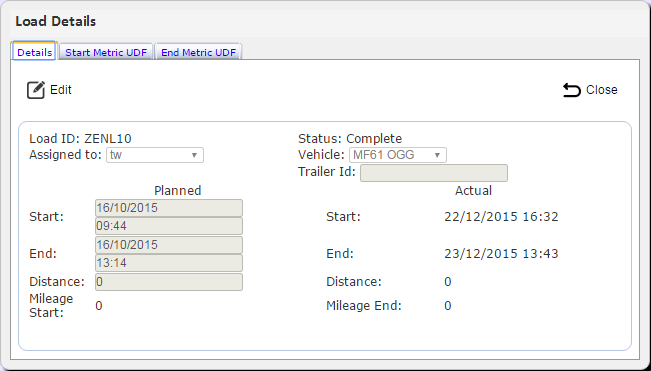Screen dimensions: 651x371
Task: Open the Vehicle dropdown showing MF61 OGG
Action: click(x=398, y=155)
